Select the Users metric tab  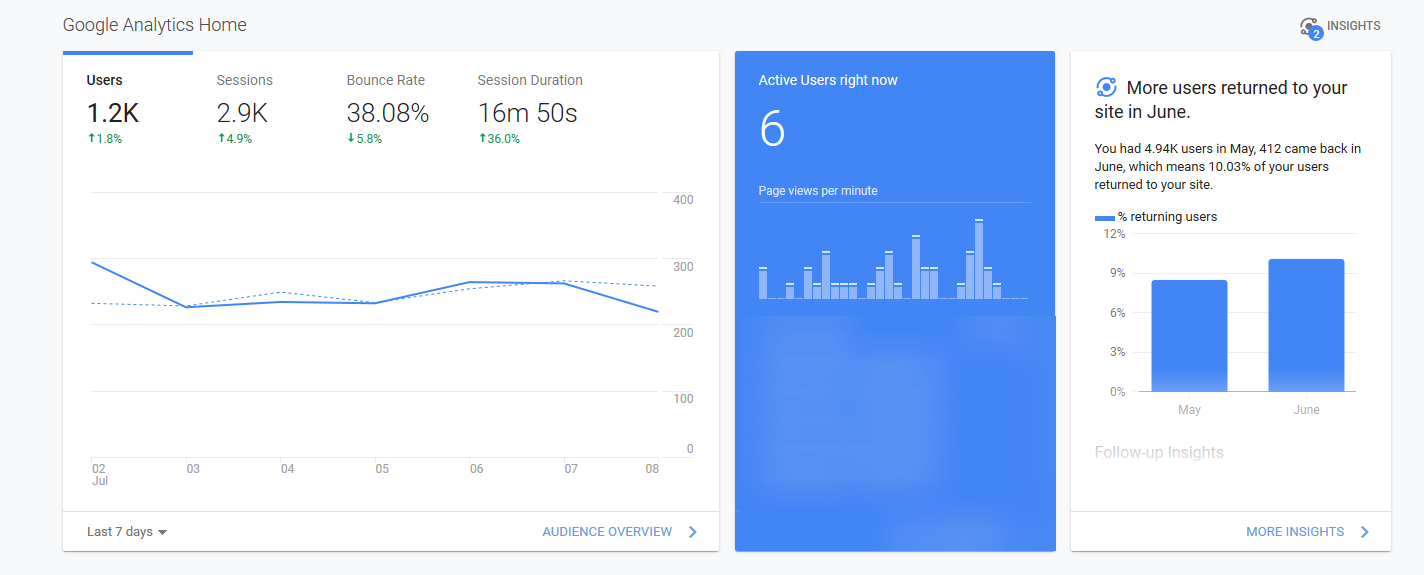coord(128,109)
